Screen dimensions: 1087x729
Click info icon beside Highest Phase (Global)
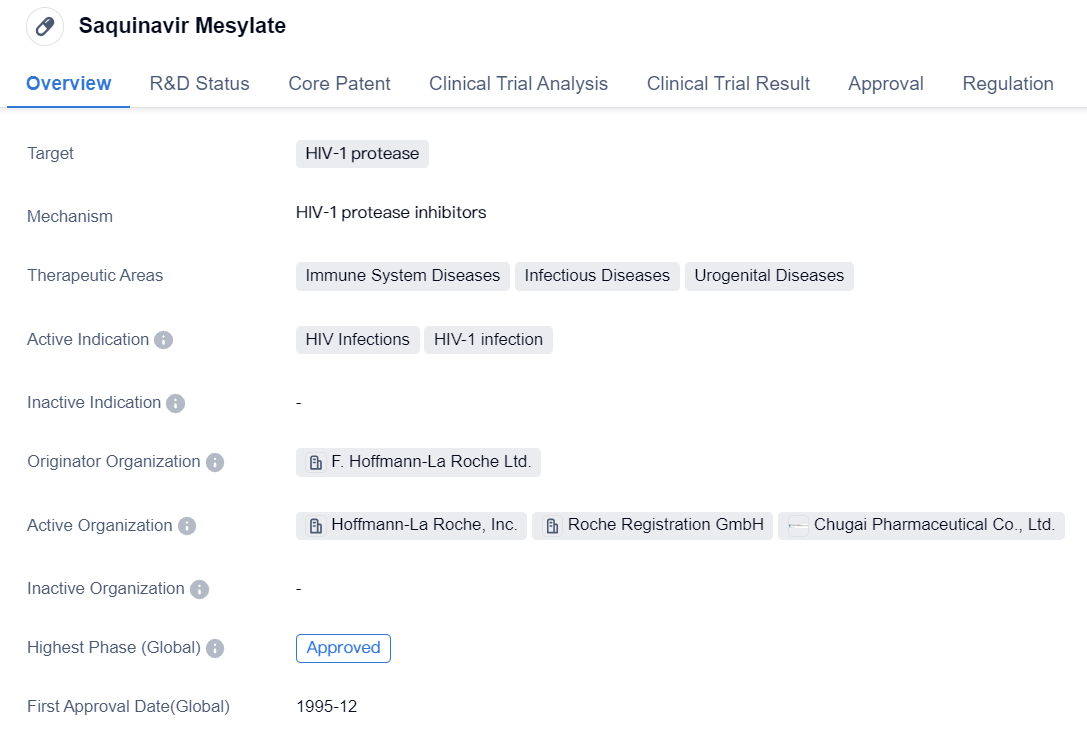pos(215,648)
